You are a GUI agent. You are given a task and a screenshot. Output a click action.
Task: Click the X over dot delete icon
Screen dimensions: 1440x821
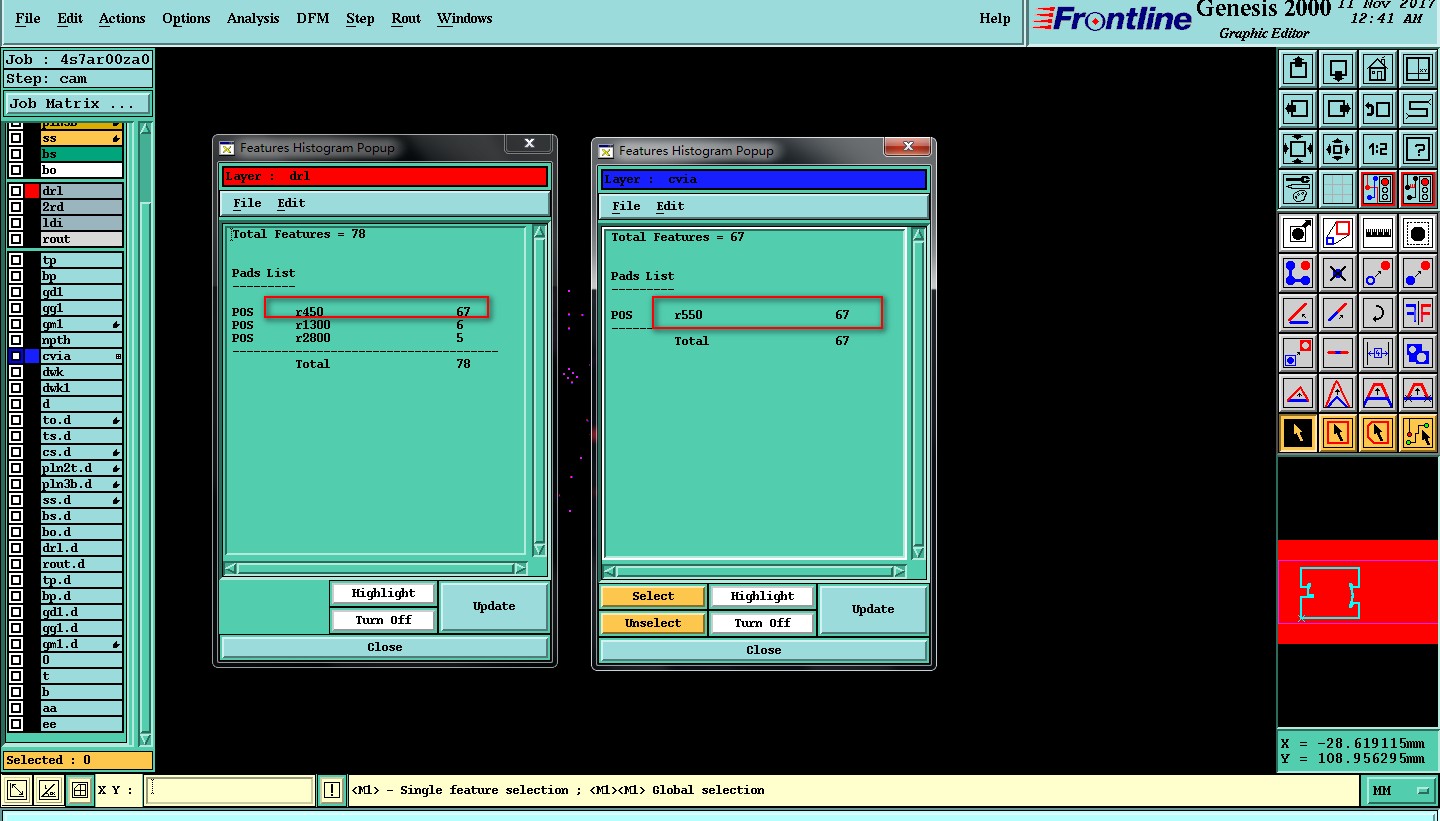1338,273
